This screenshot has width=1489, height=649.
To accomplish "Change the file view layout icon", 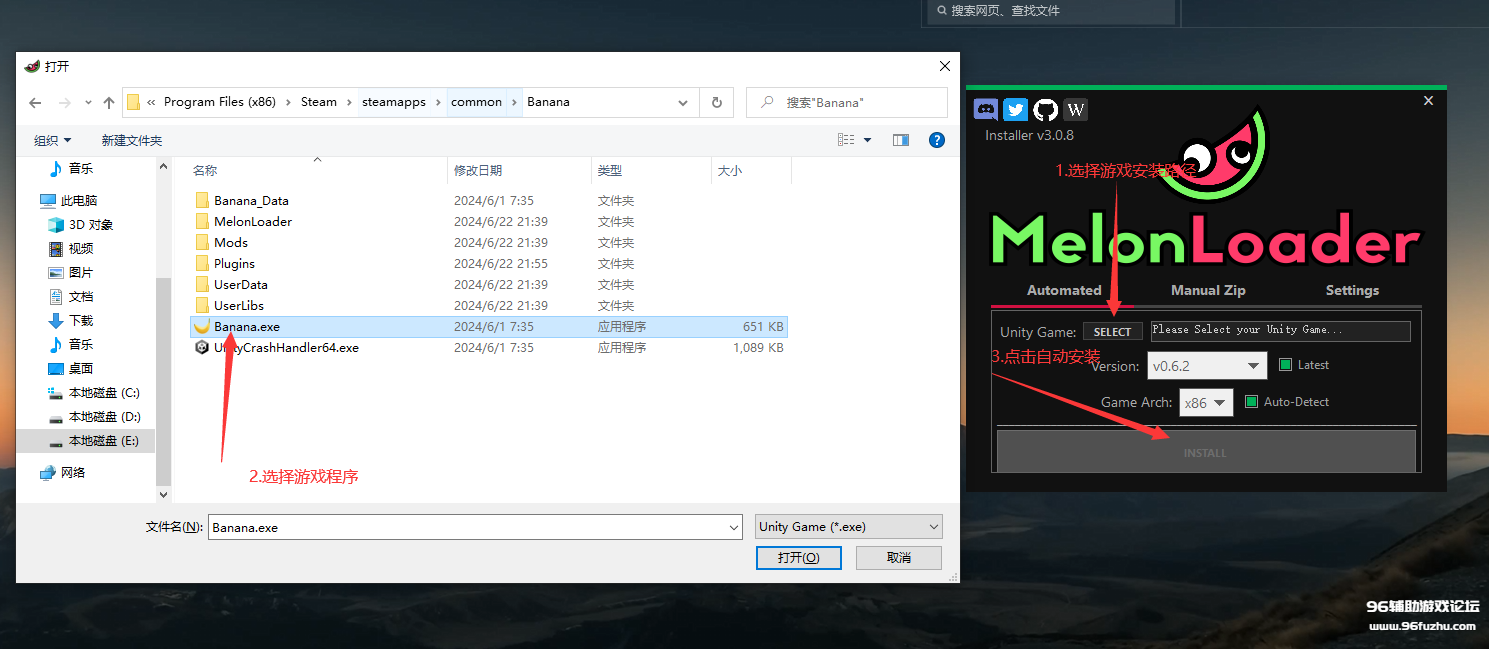I will (846, 140).
